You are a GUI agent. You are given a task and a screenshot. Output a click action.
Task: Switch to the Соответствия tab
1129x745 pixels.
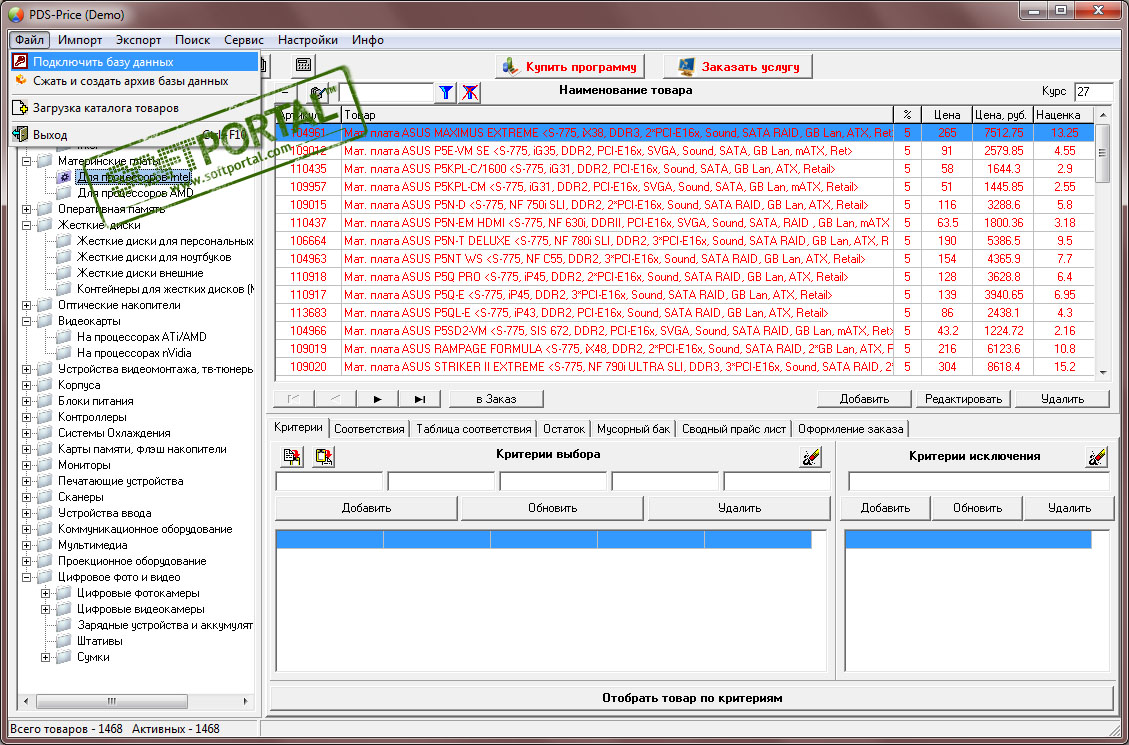pyautogui.click(x=369, y=429)
